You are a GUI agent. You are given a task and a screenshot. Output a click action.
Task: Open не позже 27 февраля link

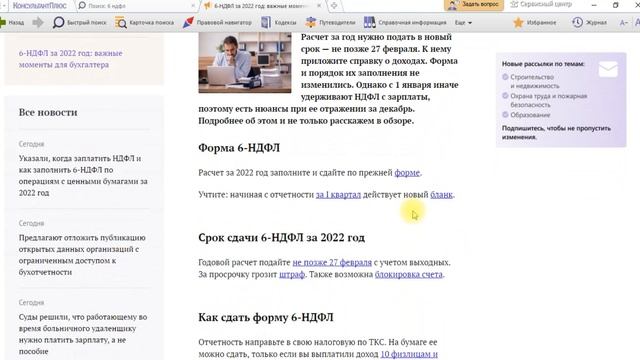(332, 262)
